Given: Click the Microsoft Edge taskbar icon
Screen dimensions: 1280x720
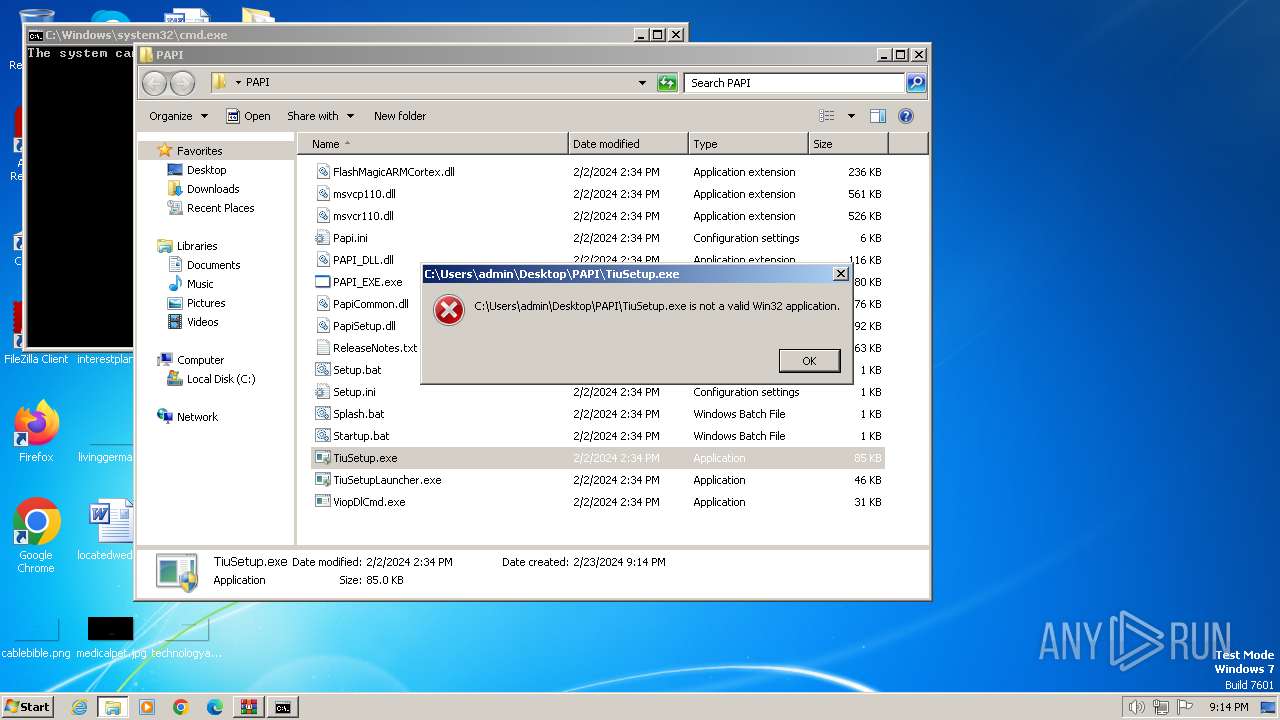Looking at the screenshot, I should [215, 707].
